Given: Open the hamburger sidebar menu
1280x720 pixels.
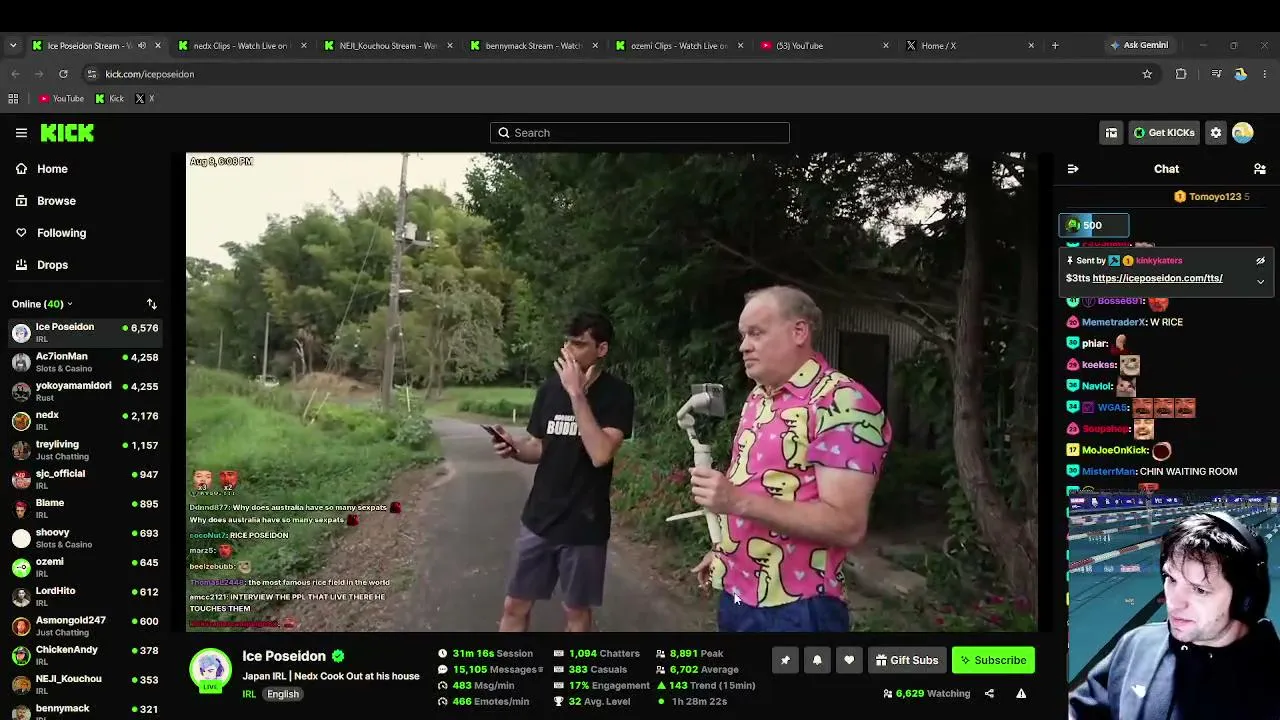Looking at the screenshot, I should (21, 132).
